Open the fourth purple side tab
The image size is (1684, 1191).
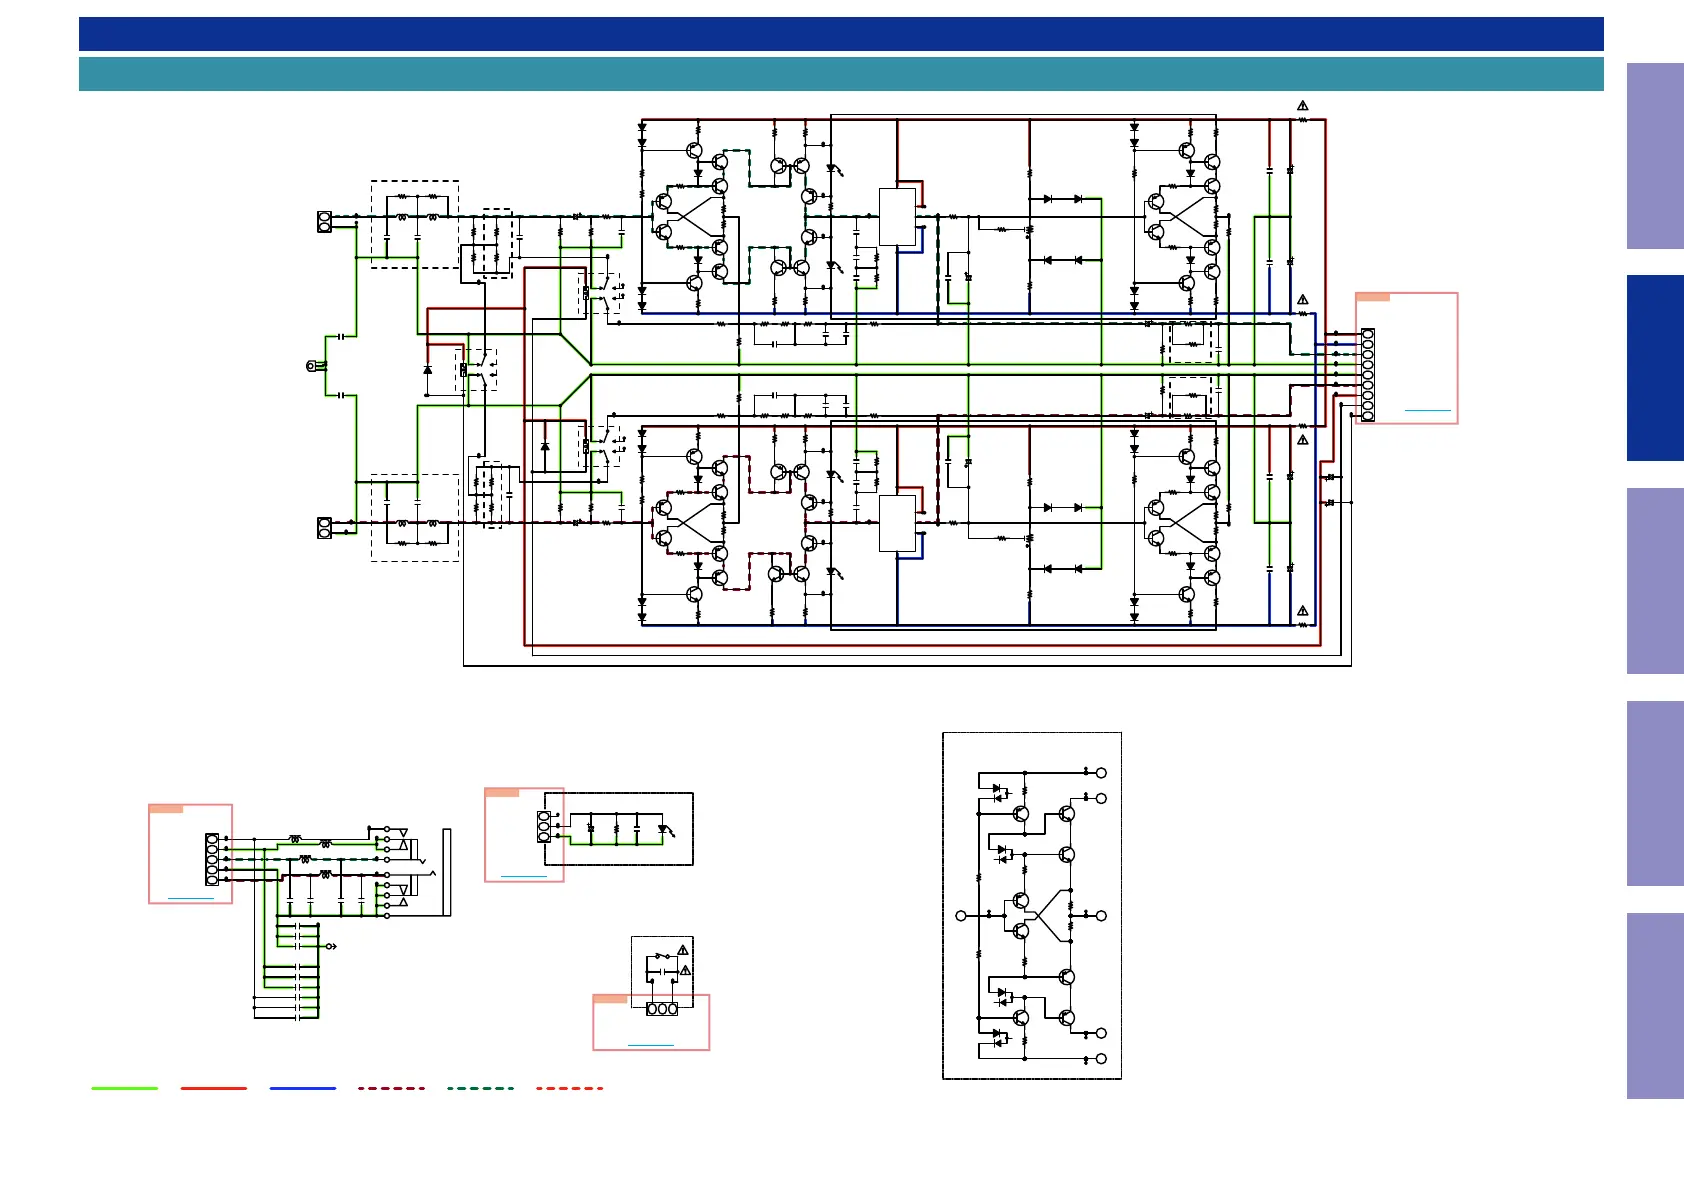pyautogui.click(x=1655, y=793)
